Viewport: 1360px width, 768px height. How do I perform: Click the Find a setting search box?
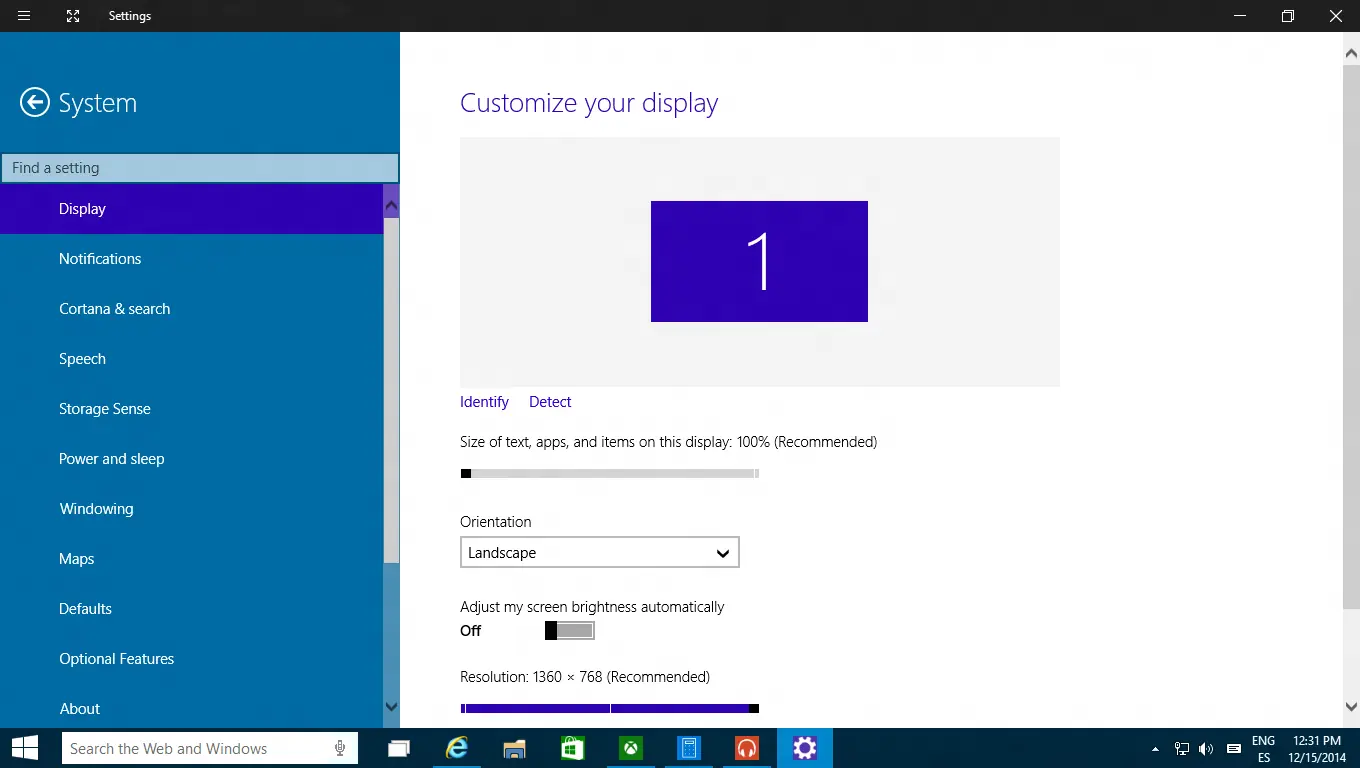click(x=200, y=167)
